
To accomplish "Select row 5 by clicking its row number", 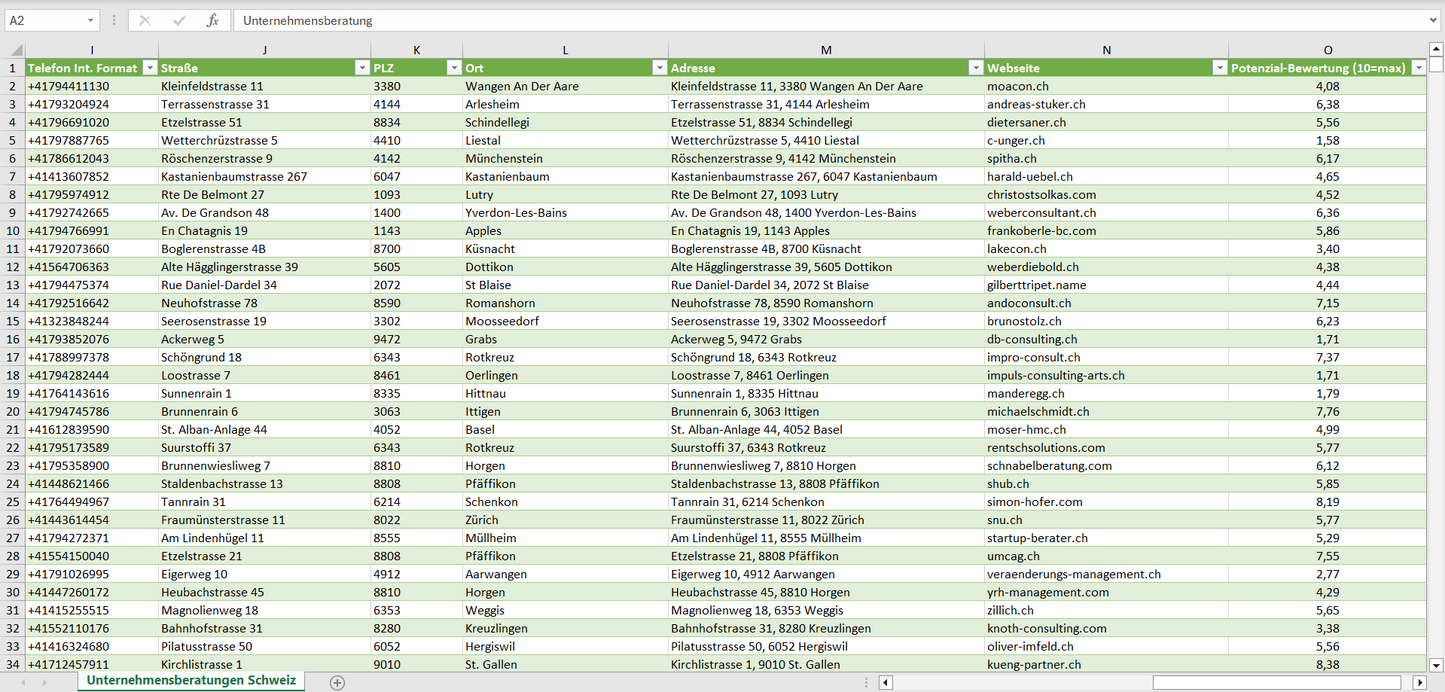I will point(13,140).
